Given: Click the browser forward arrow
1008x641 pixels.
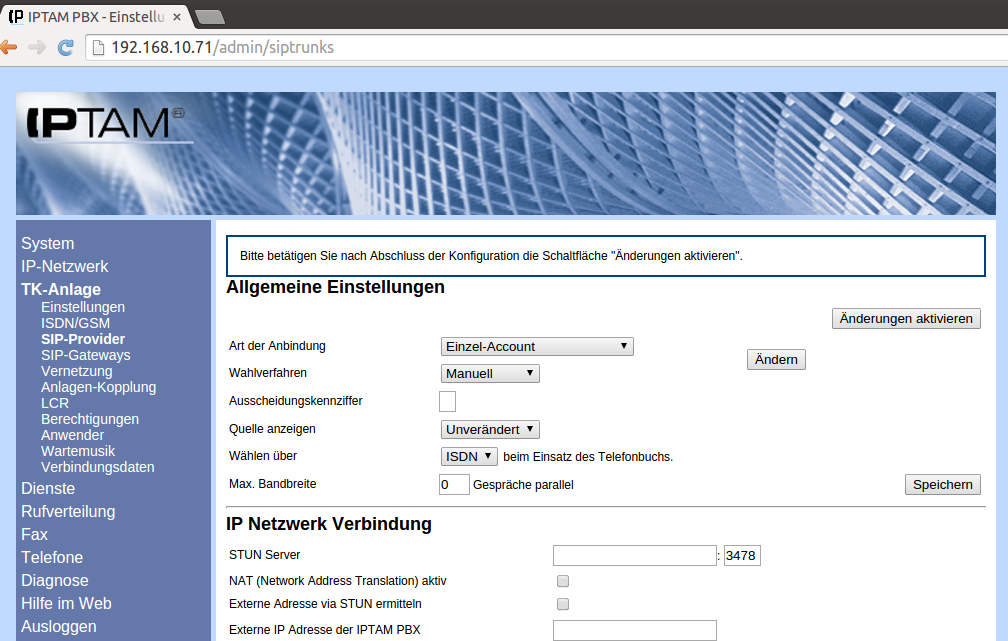Looking at the screenshot, I should [x=37, y=47].
